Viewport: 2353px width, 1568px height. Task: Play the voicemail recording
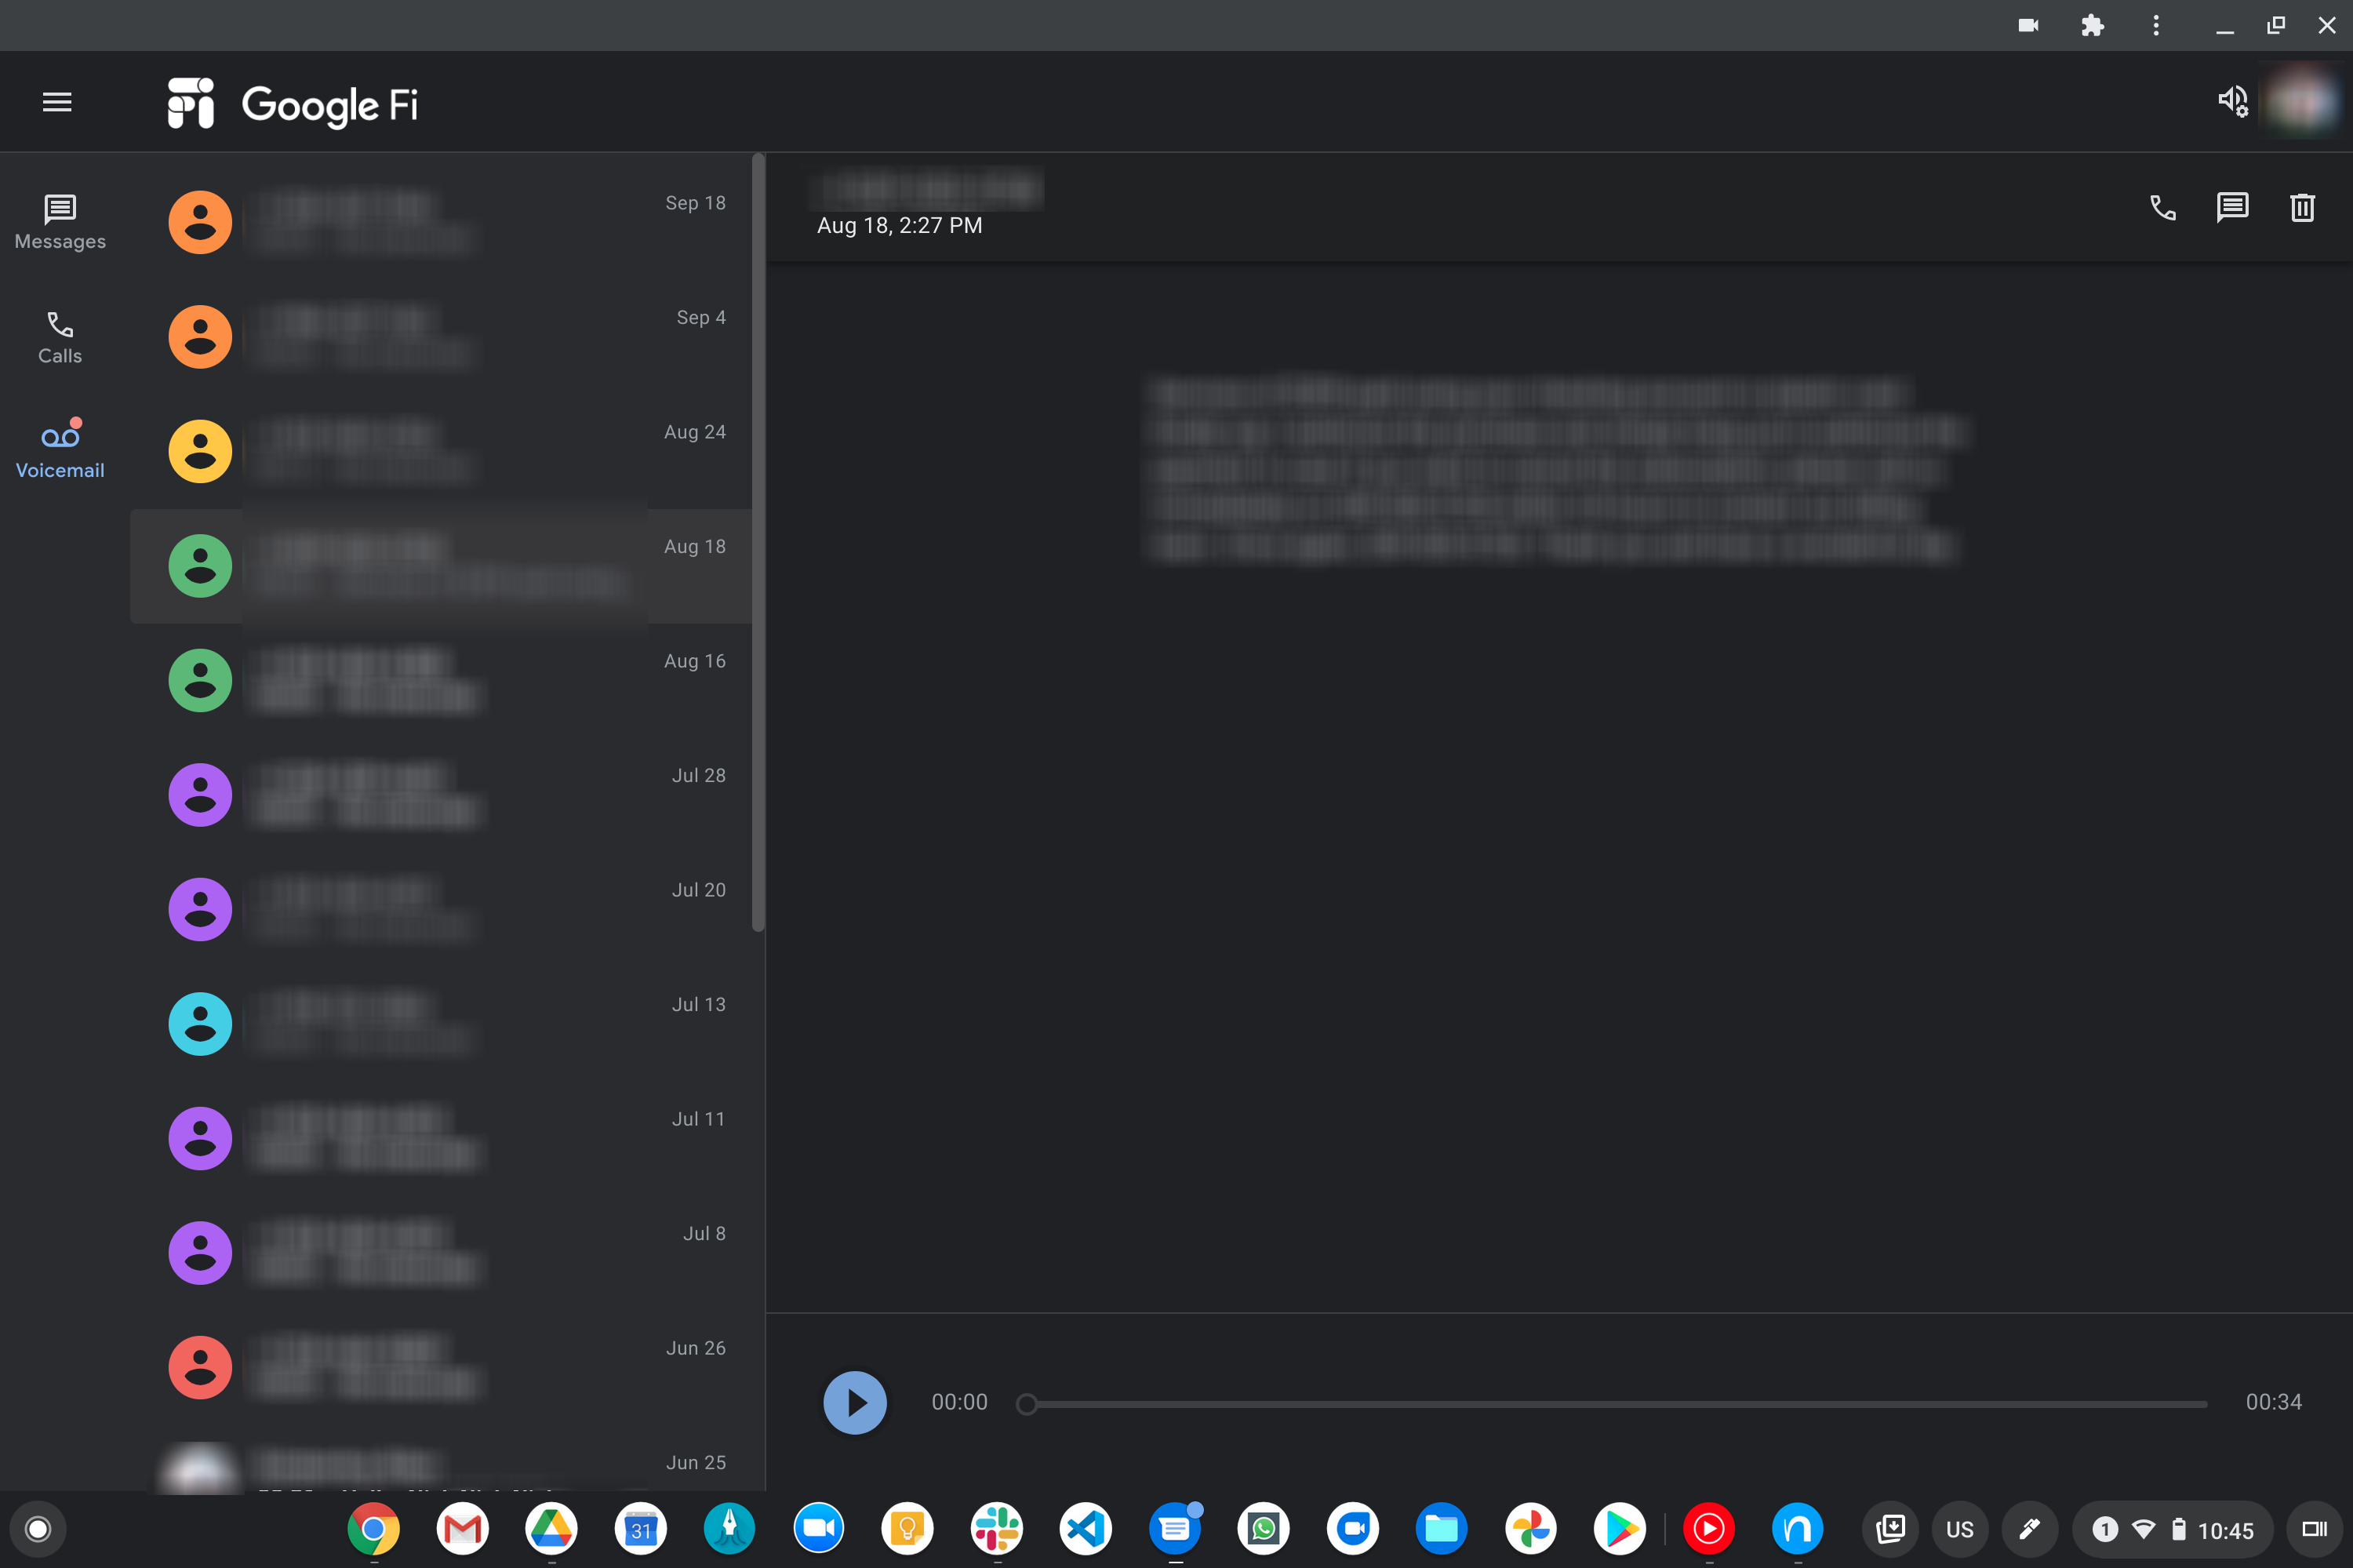pyautogui.click(x=854, y=1402)
